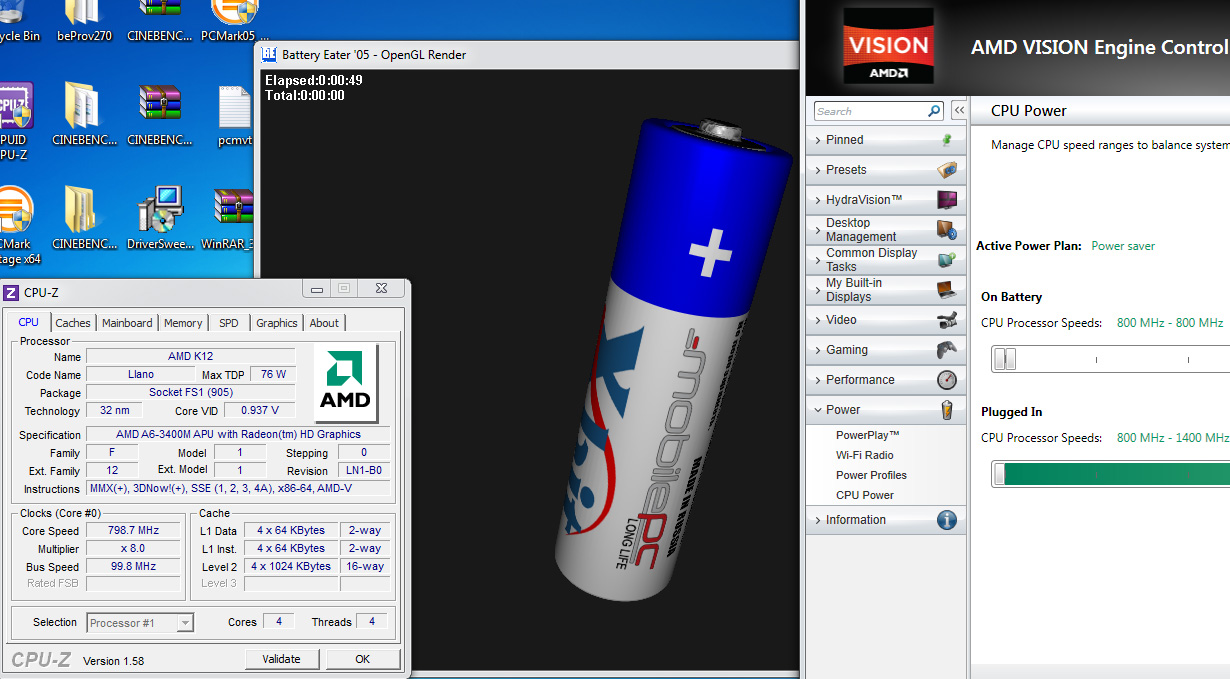Switch to the SPD tab in CPU-Z
The height and width of the screenshot is (679, 1230).
(x=229, y=323)
